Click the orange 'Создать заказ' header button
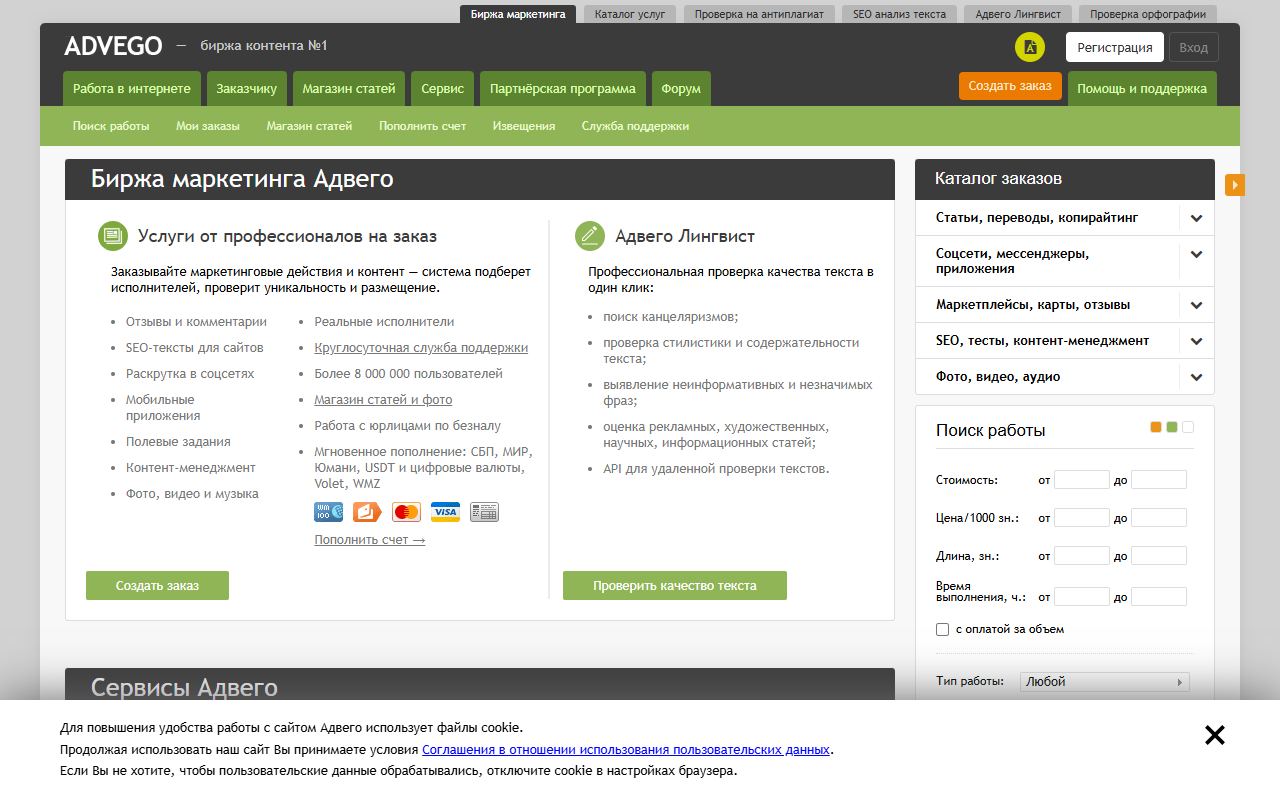This screenshot has height=800, width=1280. 1010,86
